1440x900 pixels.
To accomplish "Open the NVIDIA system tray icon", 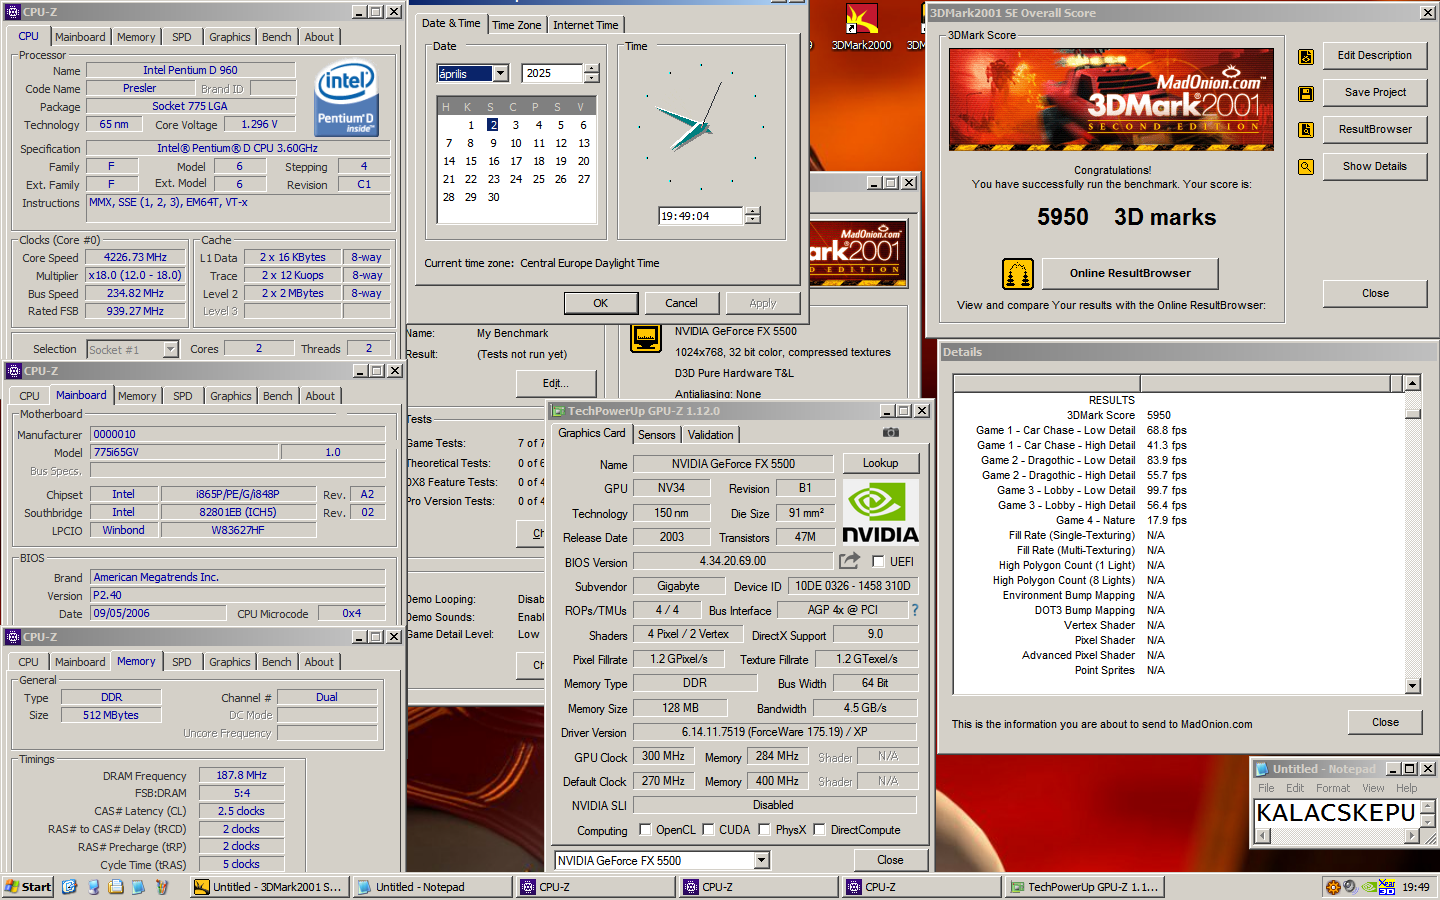I will (x=1369, y=887).
